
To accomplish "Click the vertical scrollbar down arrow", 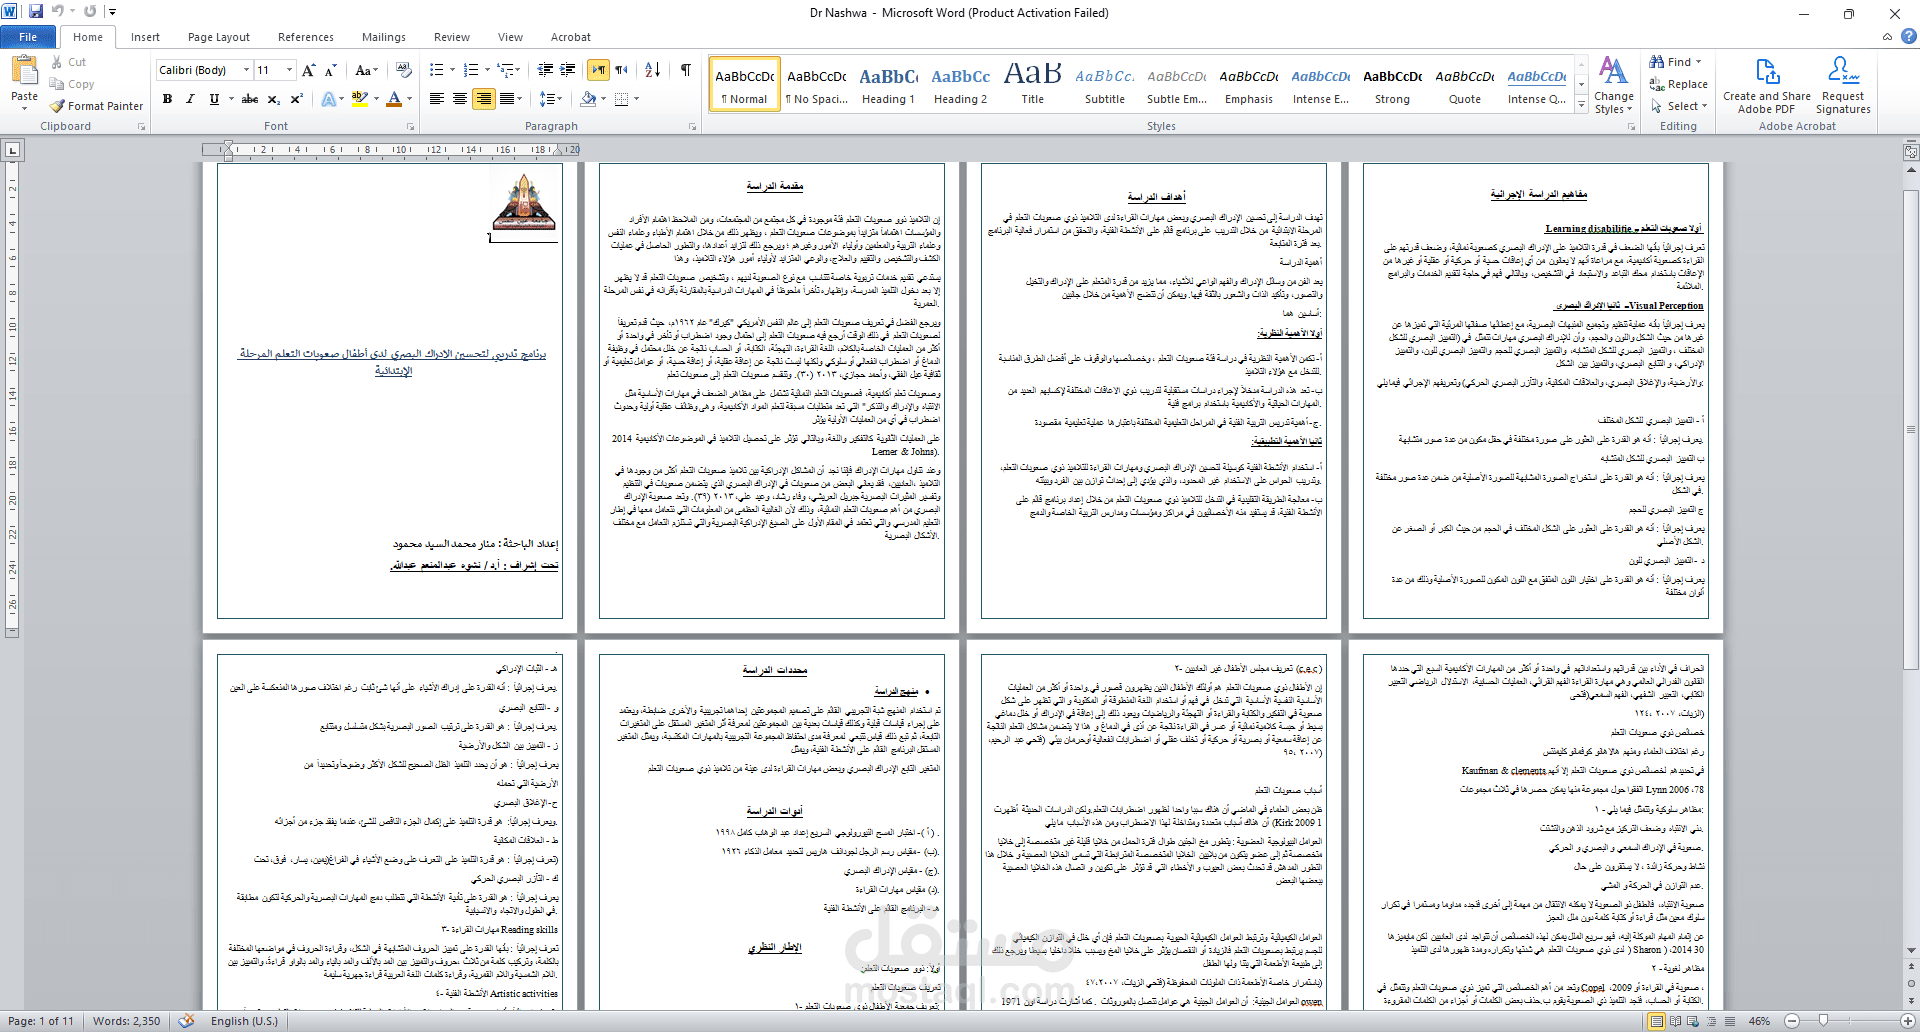I will point(1911,951).
